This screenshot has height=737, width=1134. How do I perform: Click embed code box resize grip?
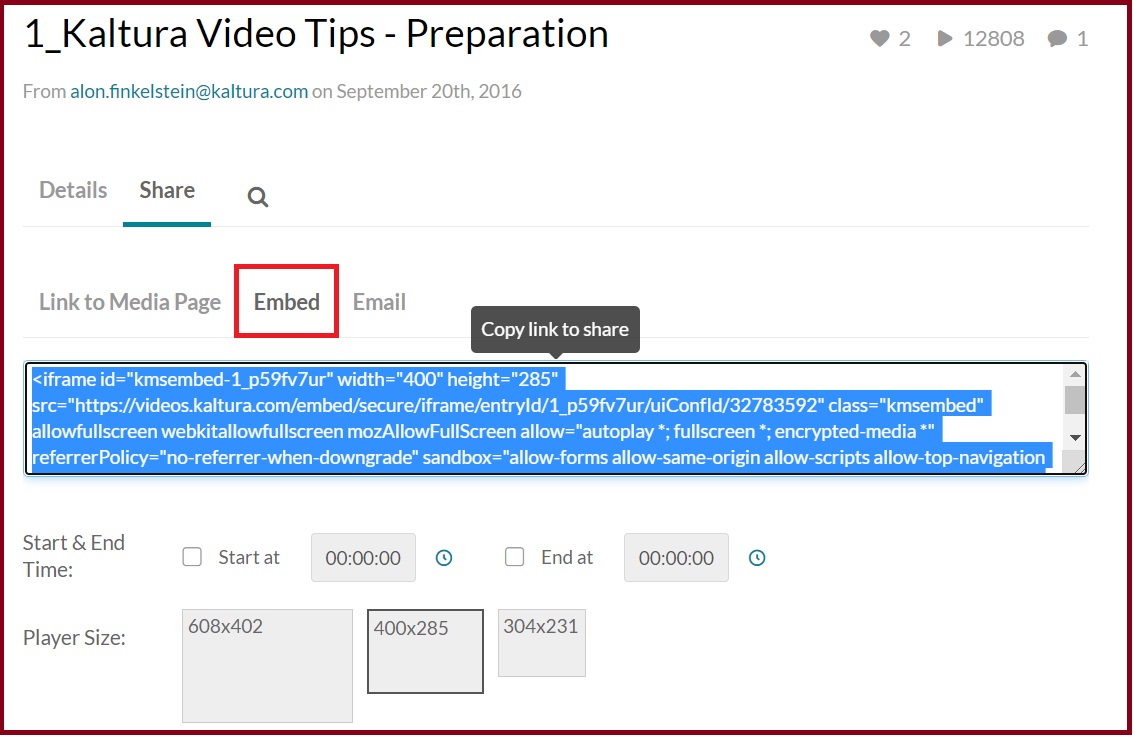click(x=1080, y=467)
